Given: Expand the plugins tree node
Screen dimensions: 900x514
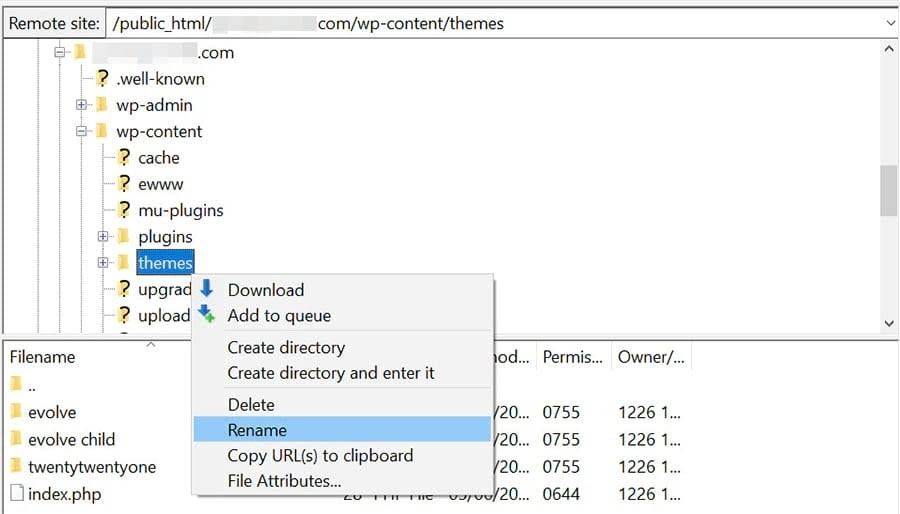Looking at the screenshot, I should pos(103,236).
